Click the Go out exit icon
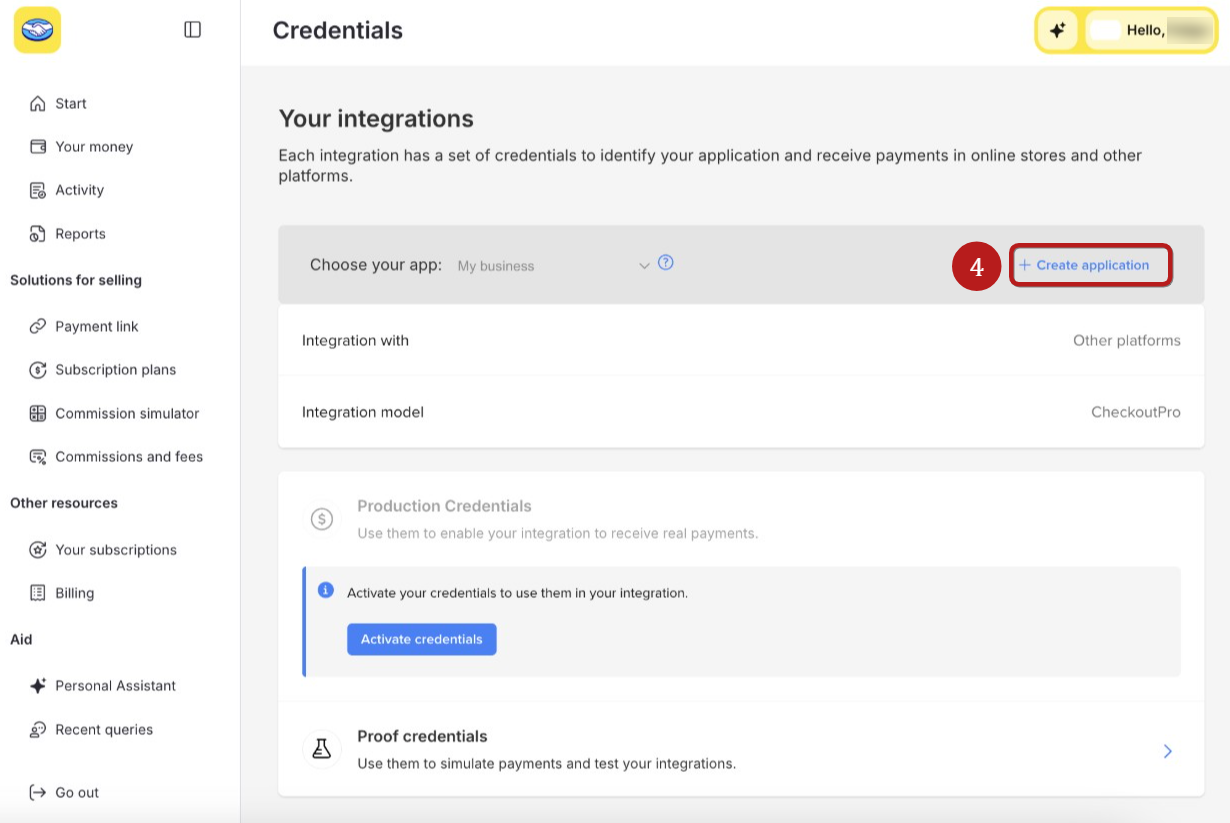This screenshot has width=1230, height=823. click(38, 793)
